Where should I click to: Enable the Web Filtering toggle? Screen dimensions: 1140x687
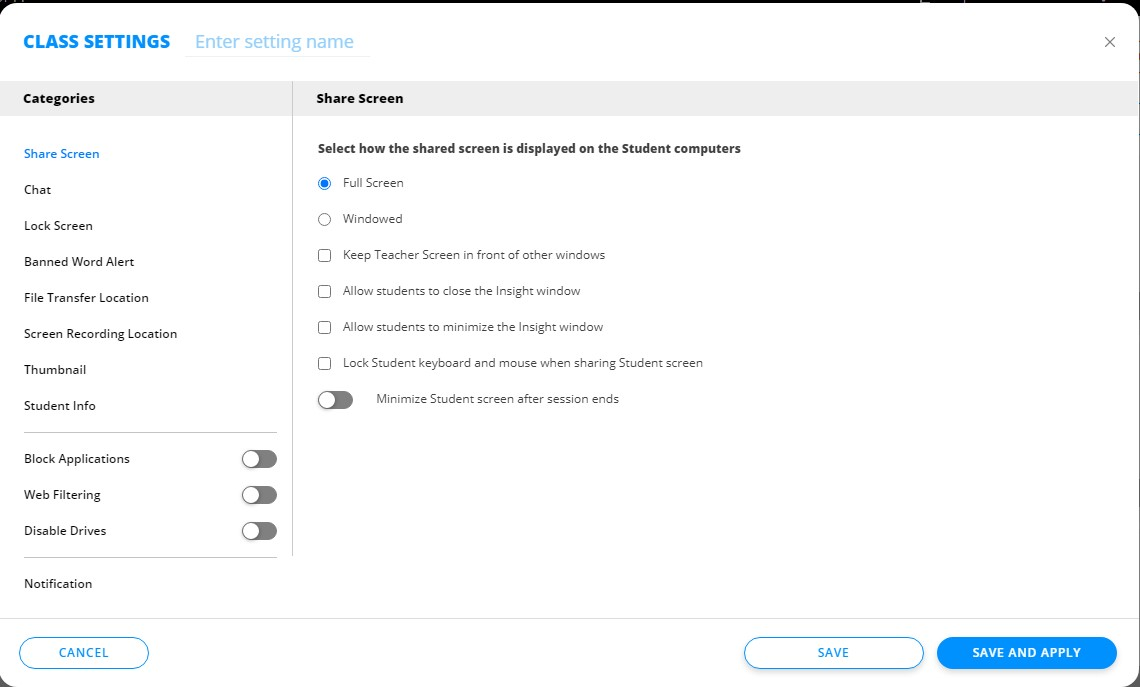pyautogui.click(x=259, y=495)
